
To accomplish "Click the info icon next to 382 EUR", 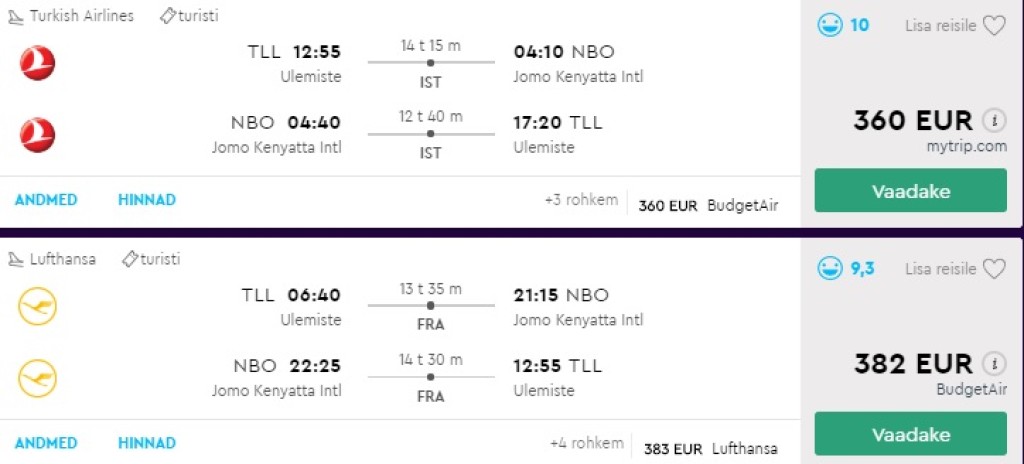I will (x=993, y=364).
